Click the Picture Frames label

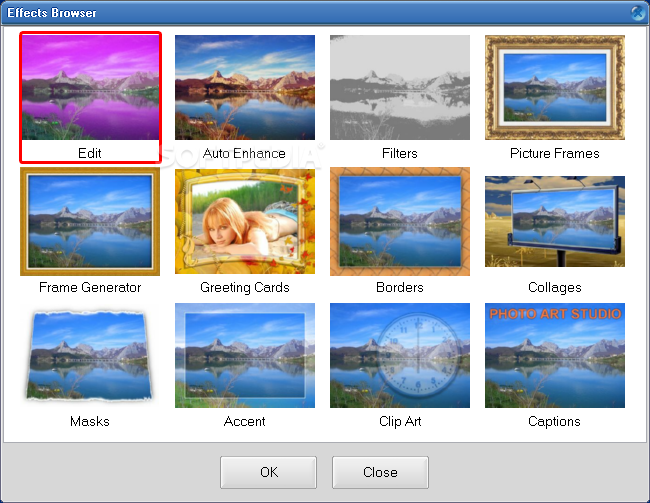click(x=555, y=153)
